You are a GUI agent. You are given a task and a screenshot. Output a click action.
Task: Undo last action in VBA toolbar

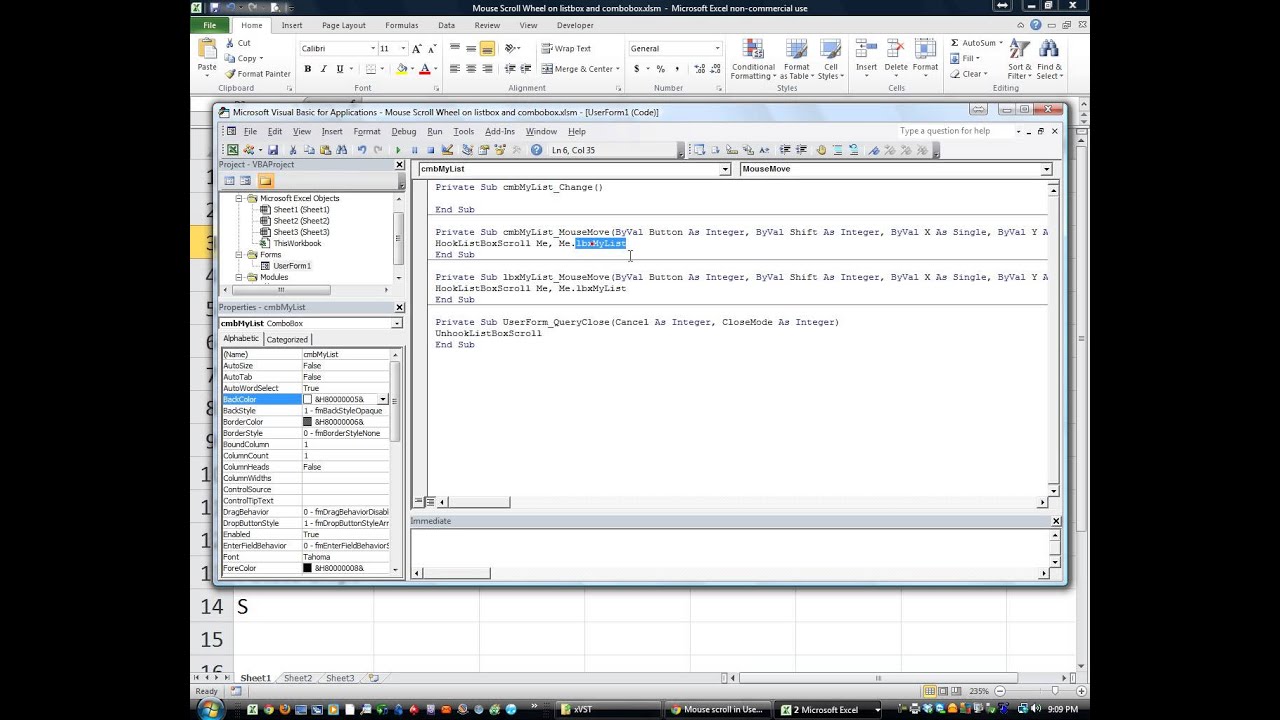pyautogui.click(x=362, y=150)
